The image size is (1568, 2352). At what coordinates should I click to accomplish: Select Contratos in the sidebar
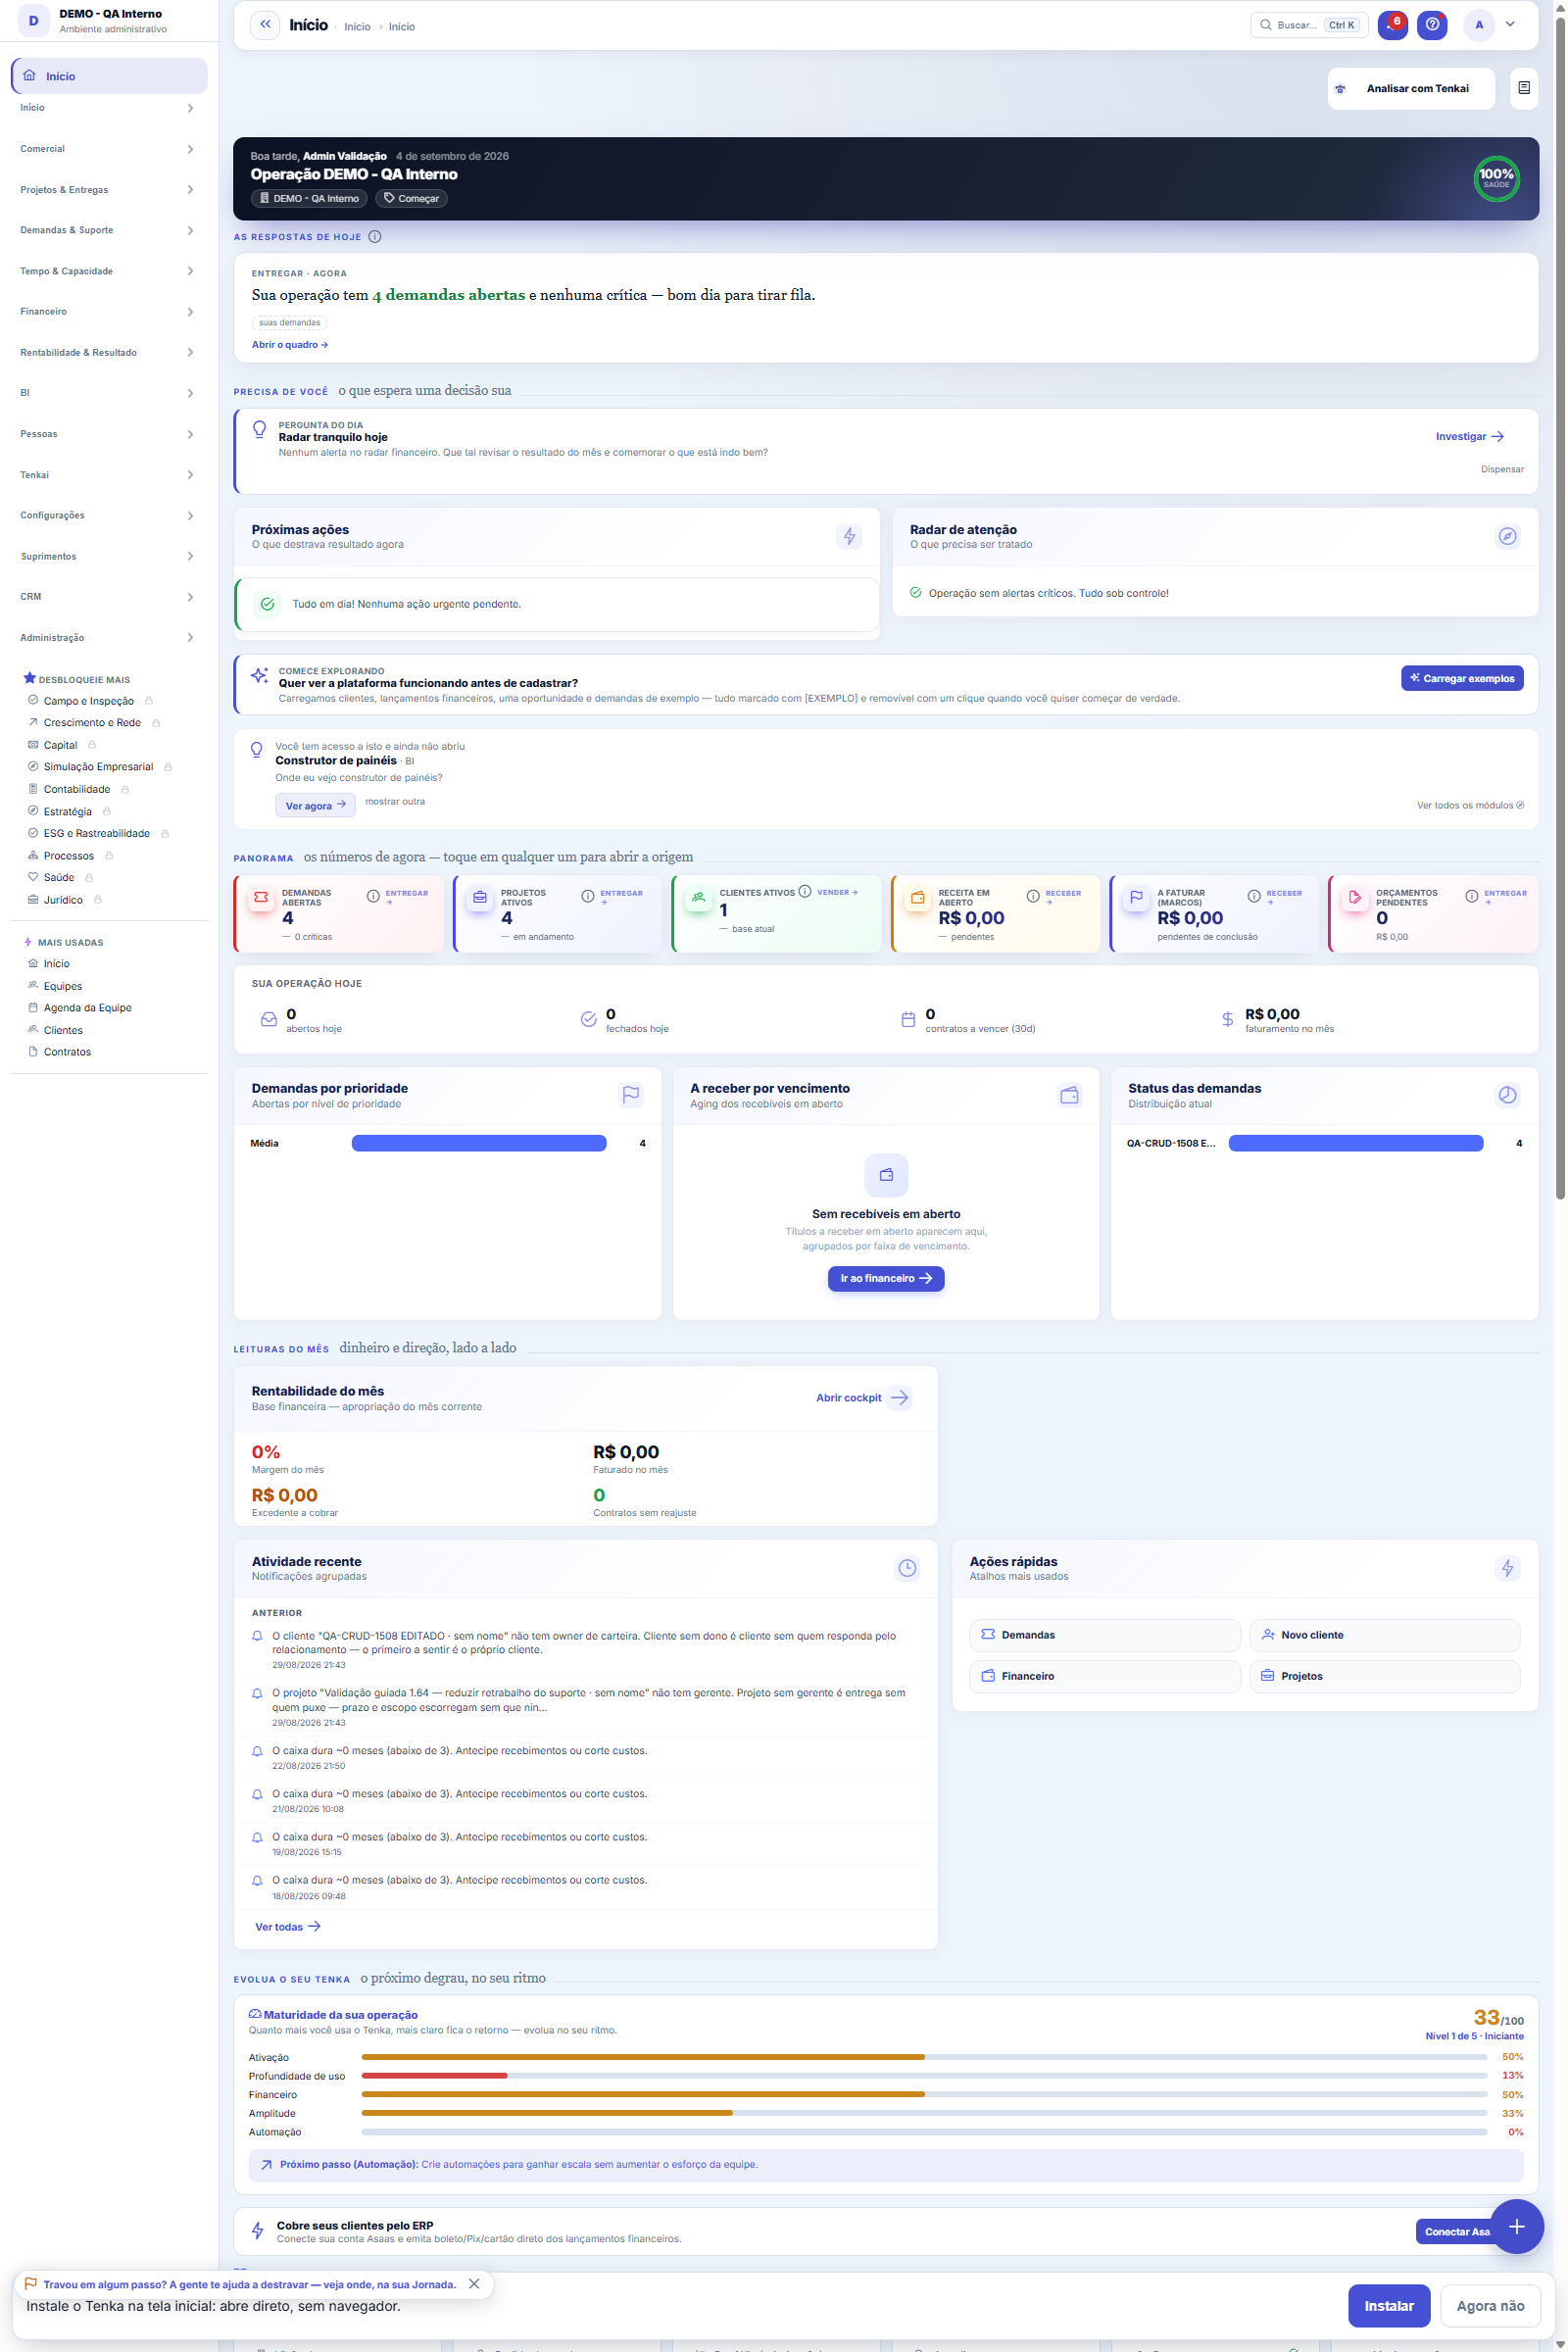pyautogui.click(x=66, y=1052)
